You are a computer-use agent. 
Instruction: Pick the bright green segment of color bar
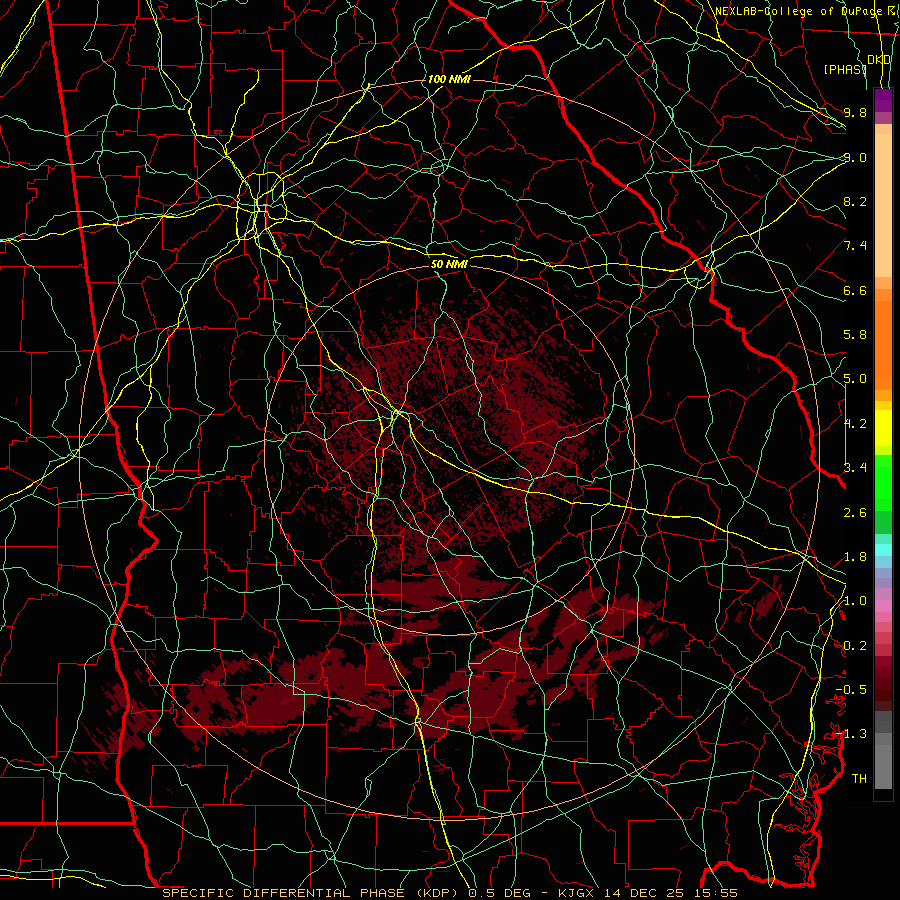pyautogui.click(x=883, y=481)
